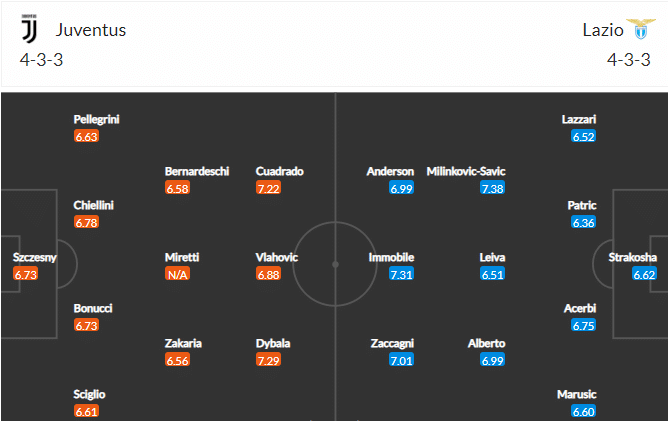
Task: Select Cuadrado's 7.22 rating badge
Action: click(x=268, y=188)
